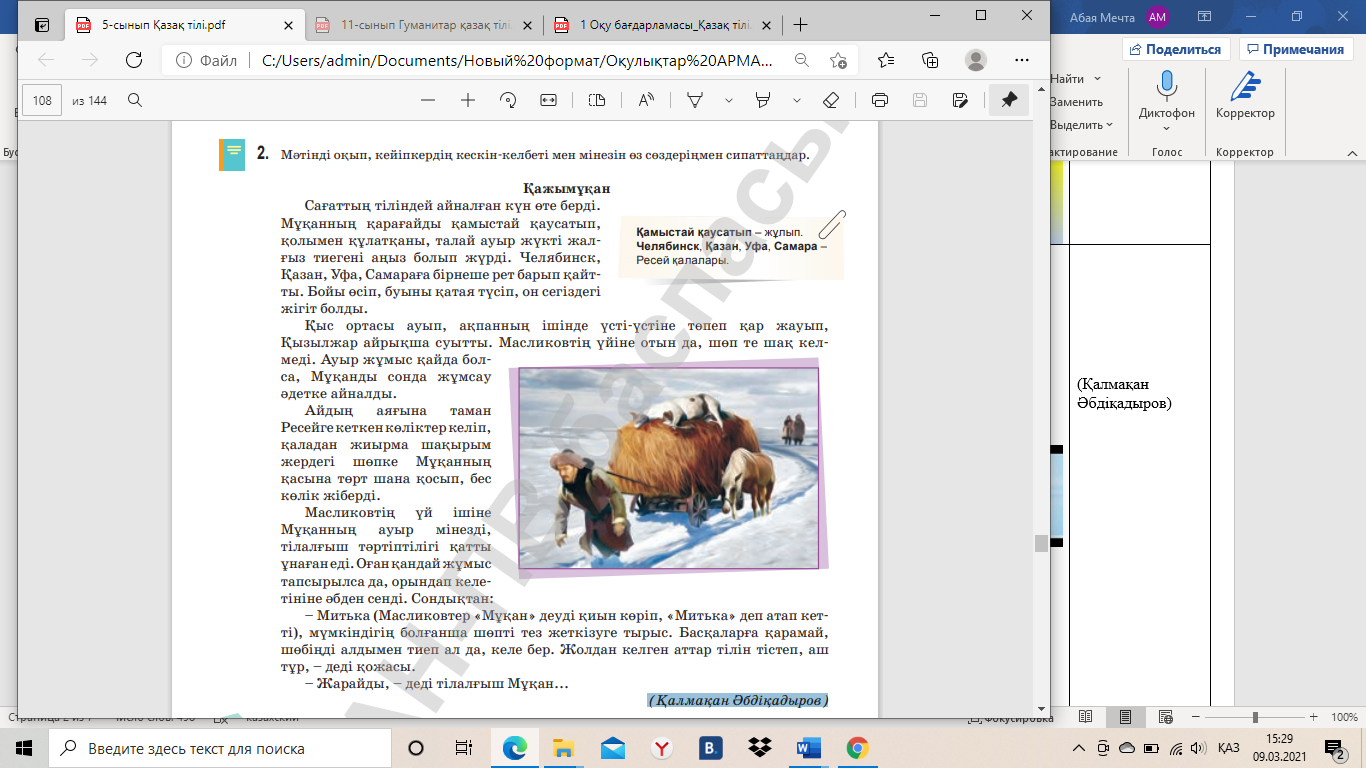Select the PDF Erase tool
Screen dimensions: 1366x768
point(830,100)
